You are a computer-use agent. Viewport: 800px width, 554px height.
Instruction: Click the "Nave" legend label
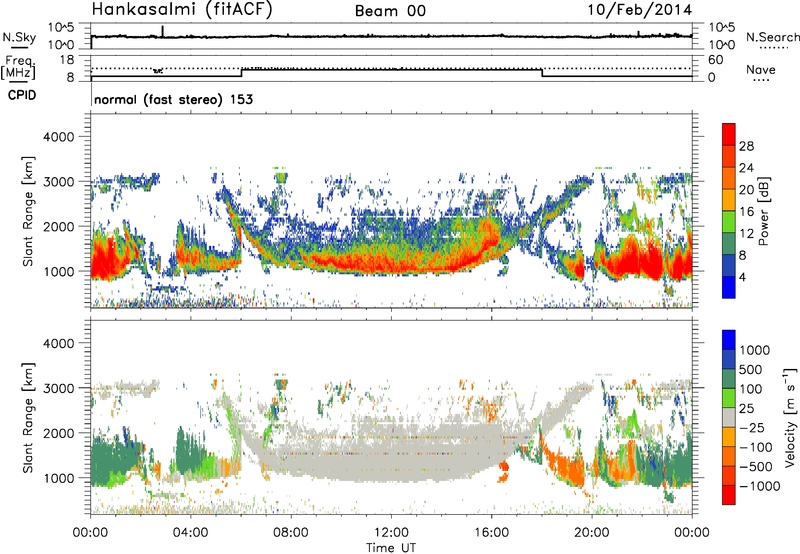761,70
